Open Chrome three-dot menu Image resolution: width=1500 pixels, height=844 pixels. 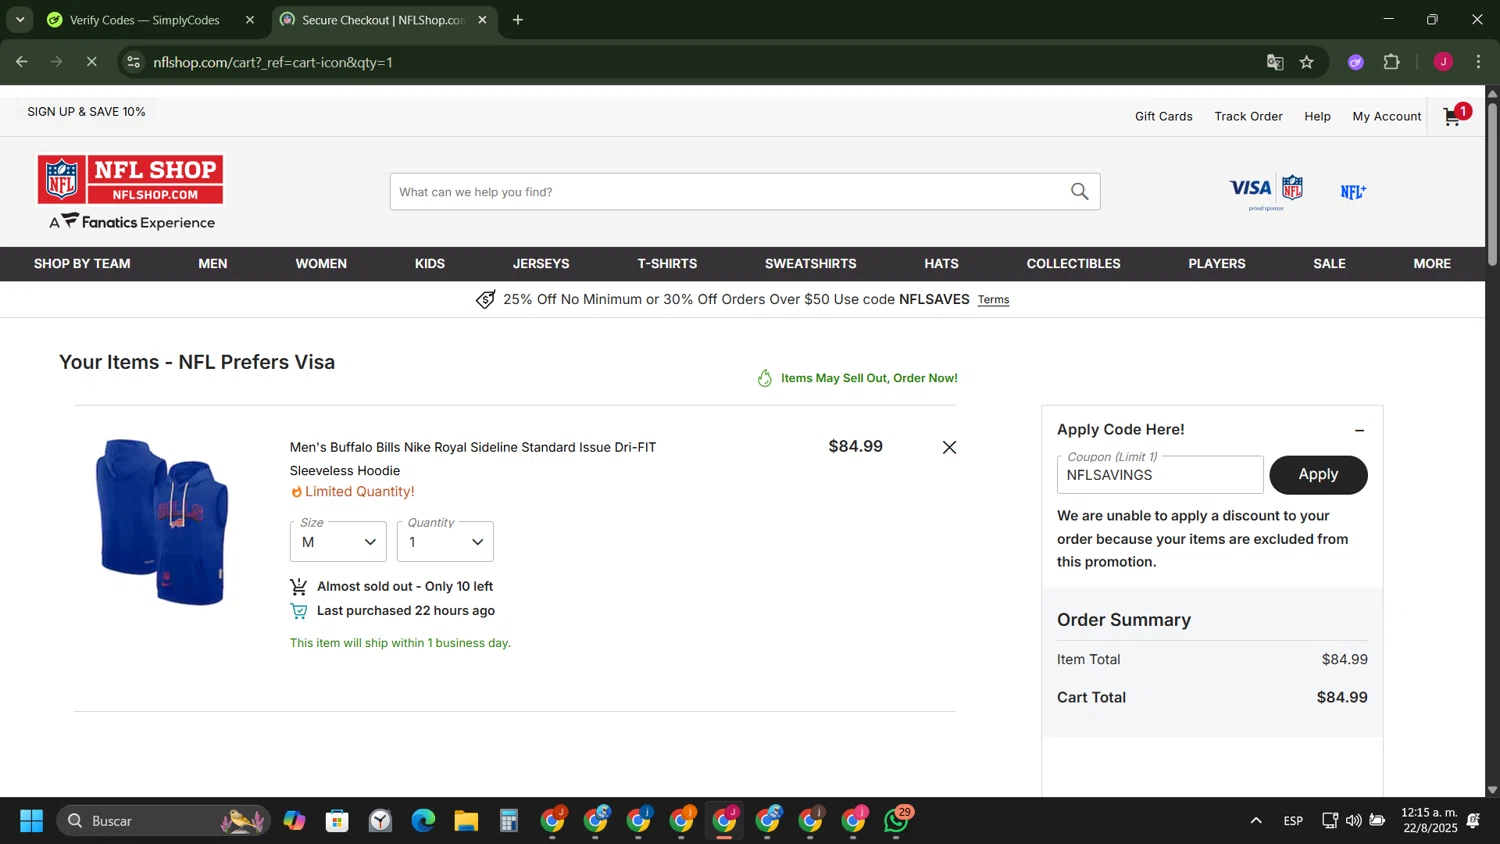(1478, 62)
